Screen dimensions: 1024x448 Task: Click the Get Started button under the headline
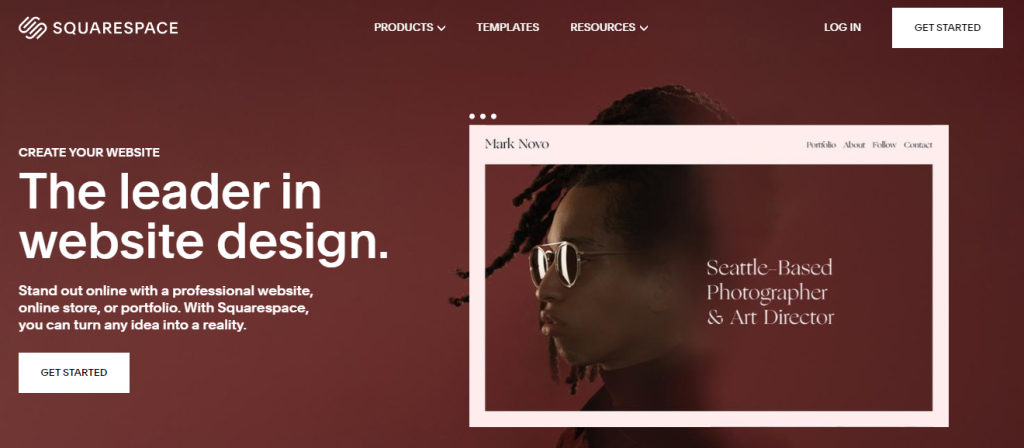74,373
